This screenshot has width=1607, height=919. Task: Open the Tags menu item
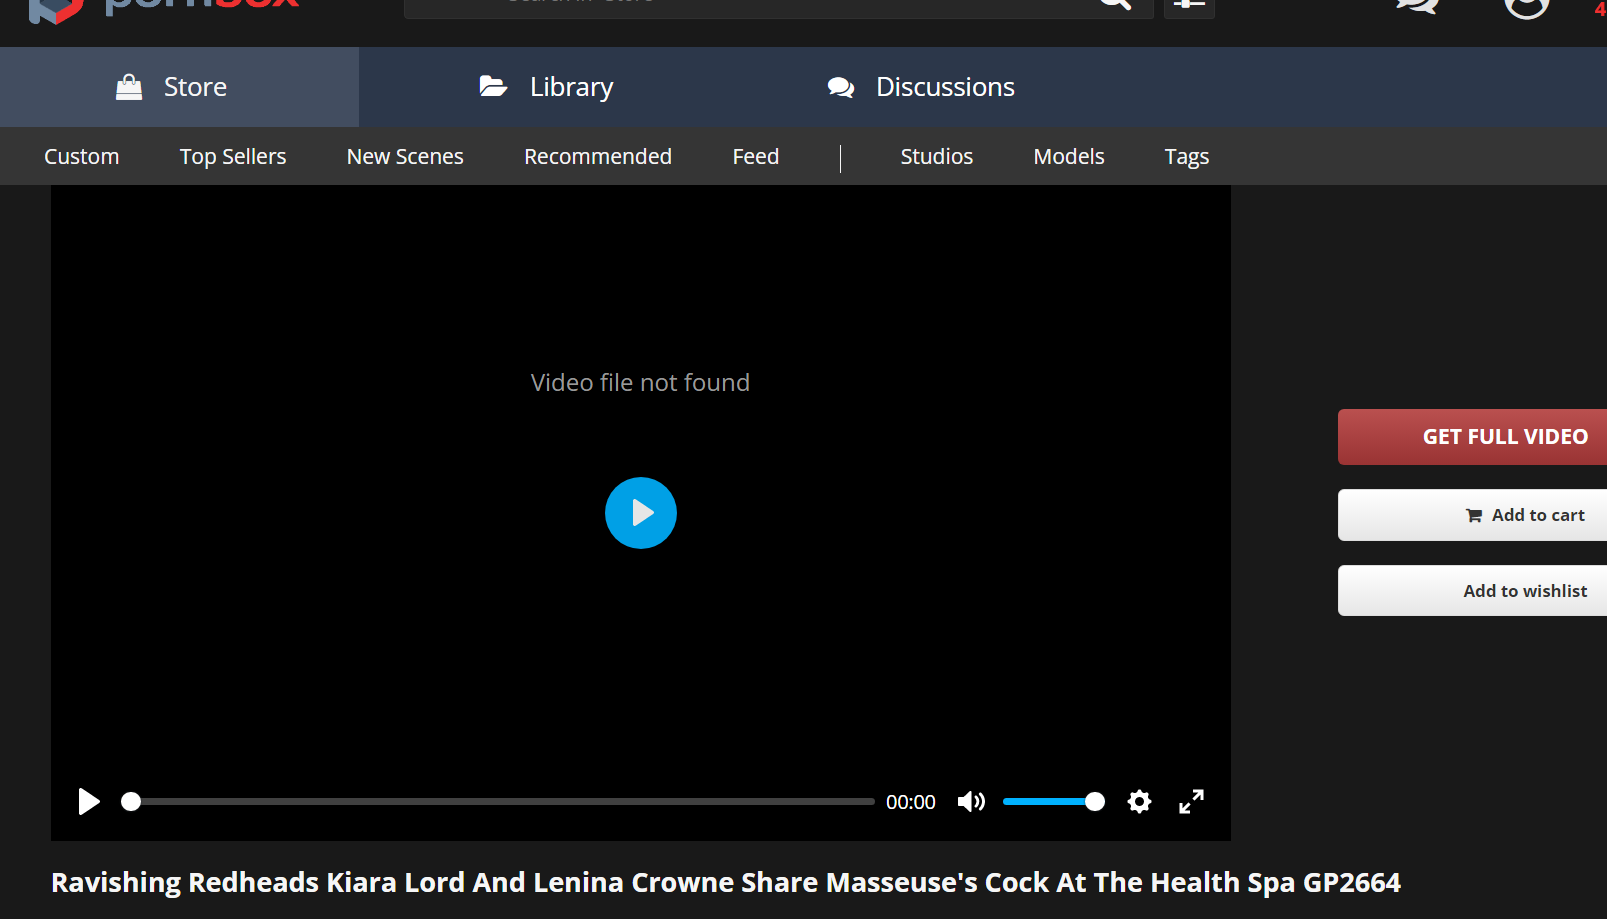1186,157
